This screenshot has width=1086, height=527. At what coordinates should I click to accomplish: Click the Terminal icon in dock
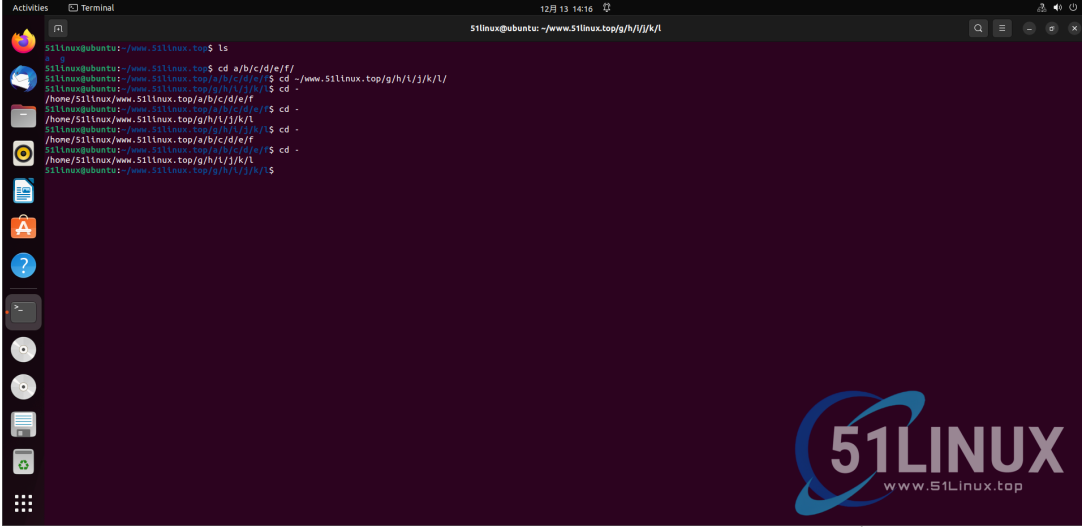click(24, 312)
